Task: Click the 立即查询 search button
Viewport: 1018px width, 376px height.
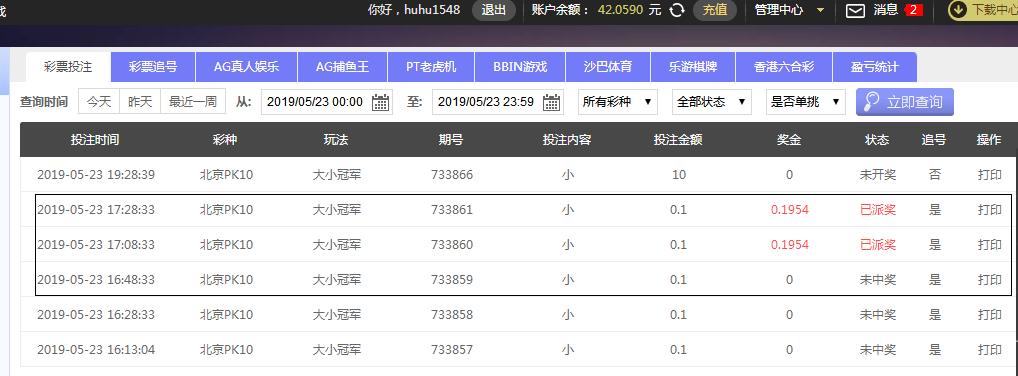Action: (x=904, y=102)
